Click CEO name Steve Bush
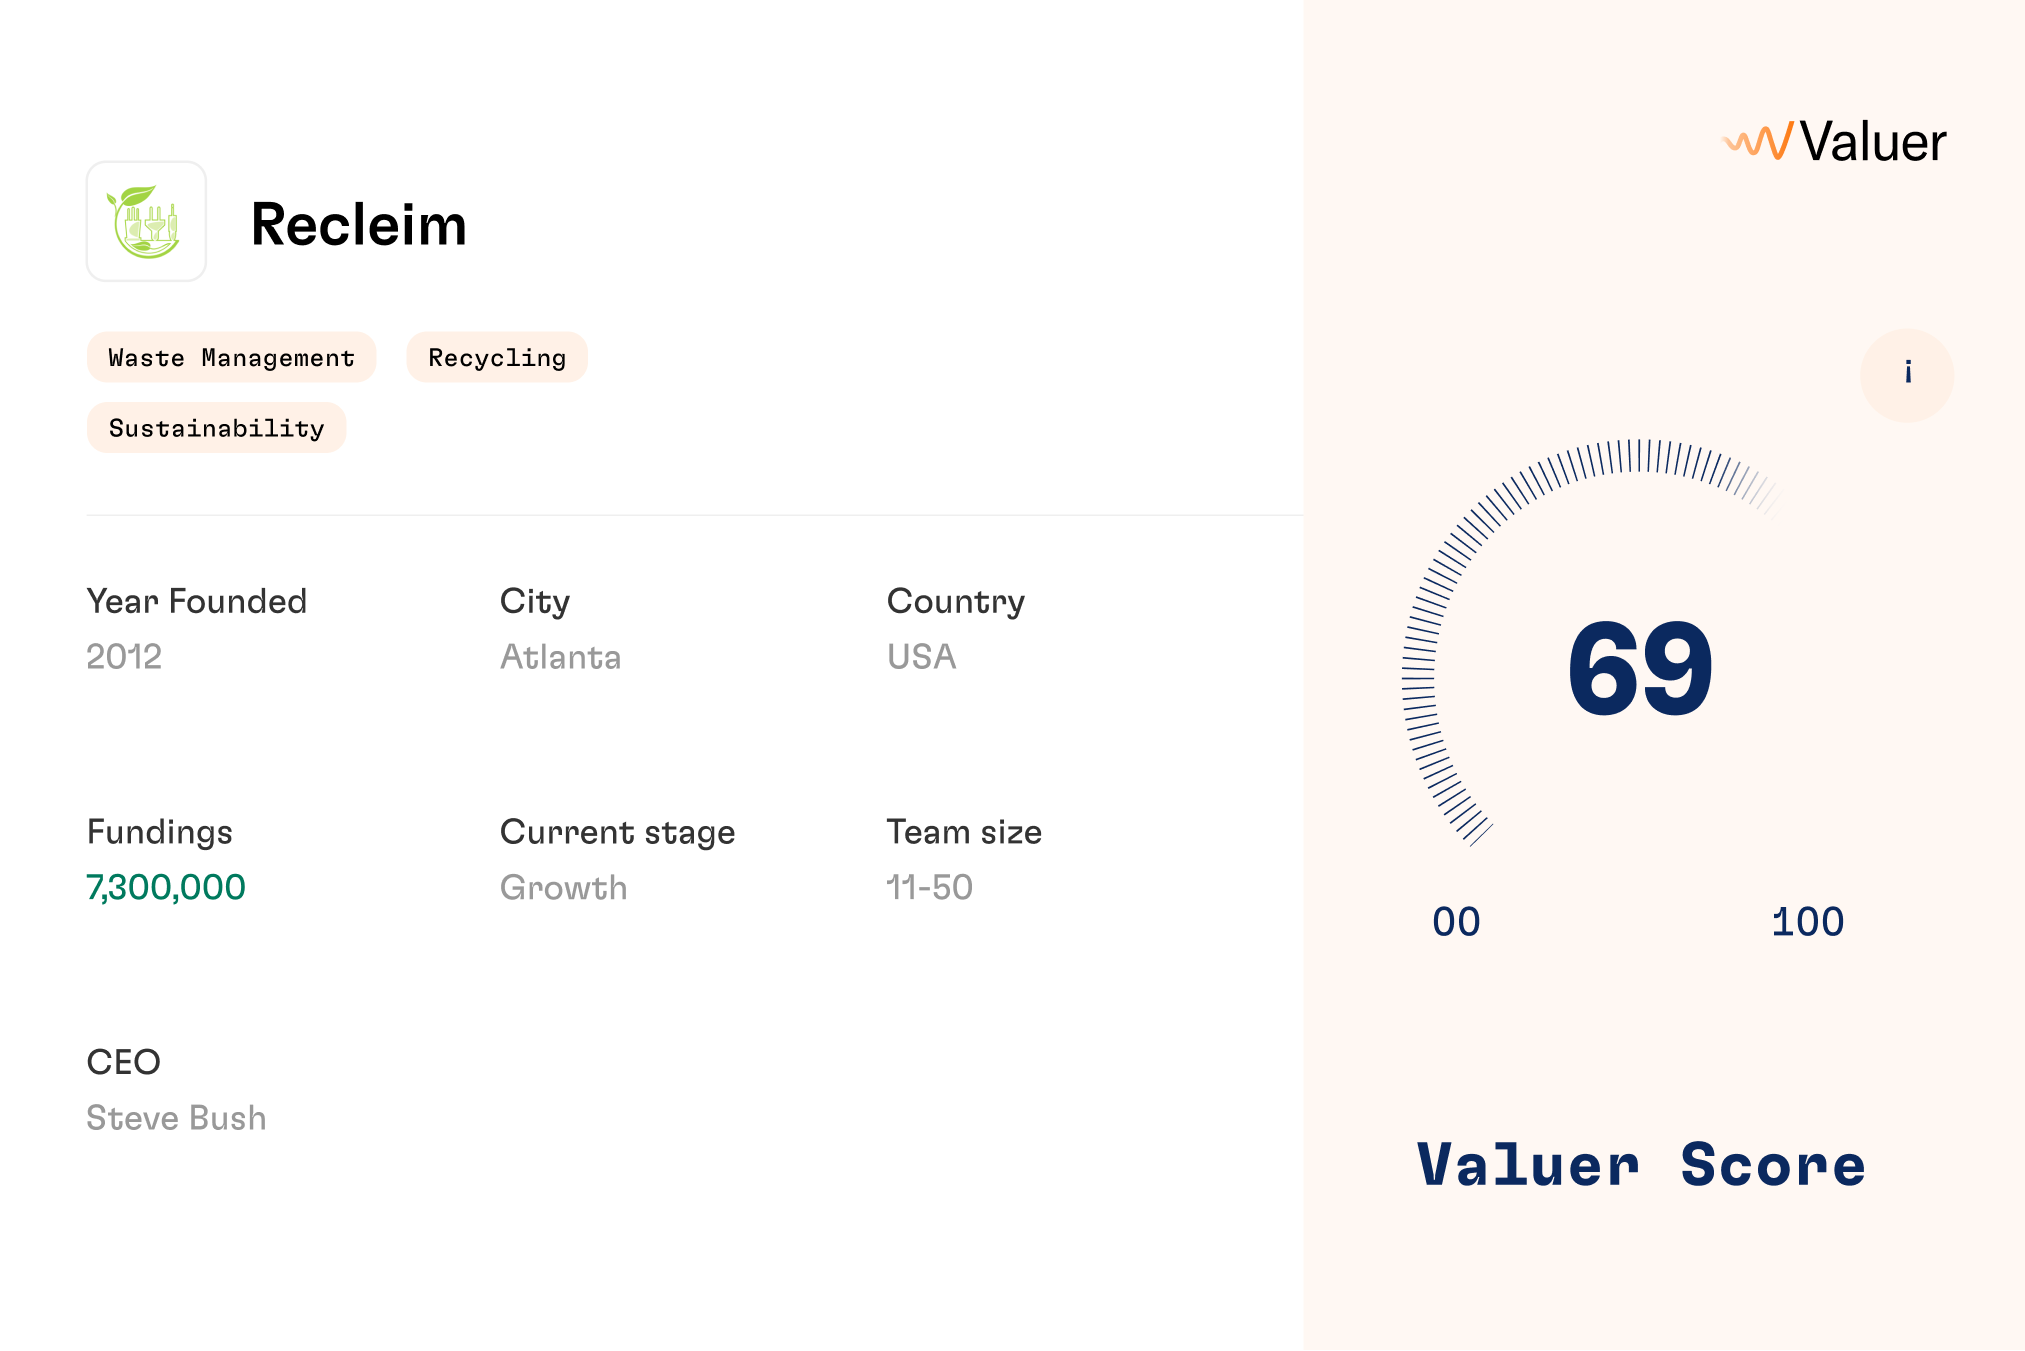 pos(176,1117)
